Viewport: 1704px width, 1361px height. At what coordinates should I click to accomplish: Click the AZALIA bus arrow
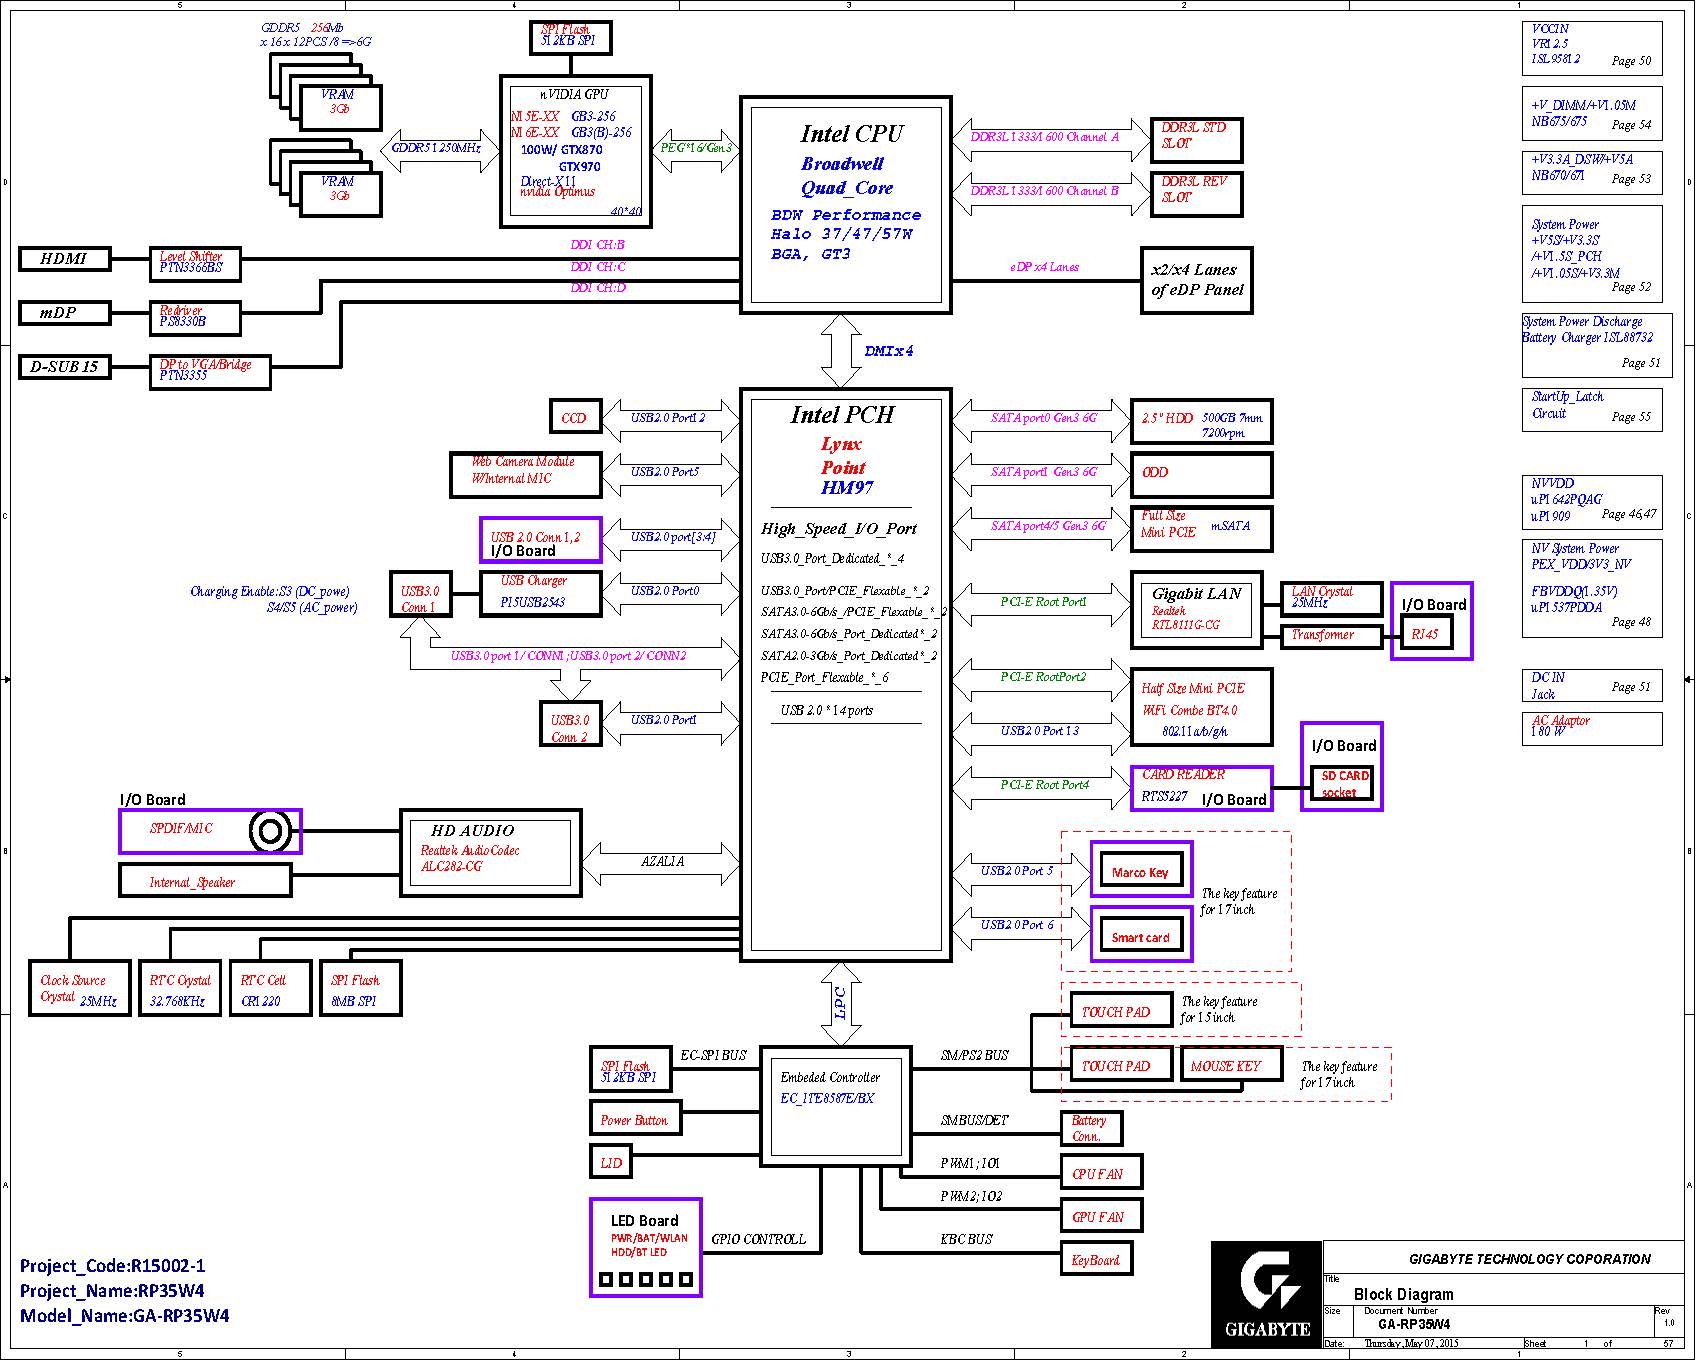(661, 862)
